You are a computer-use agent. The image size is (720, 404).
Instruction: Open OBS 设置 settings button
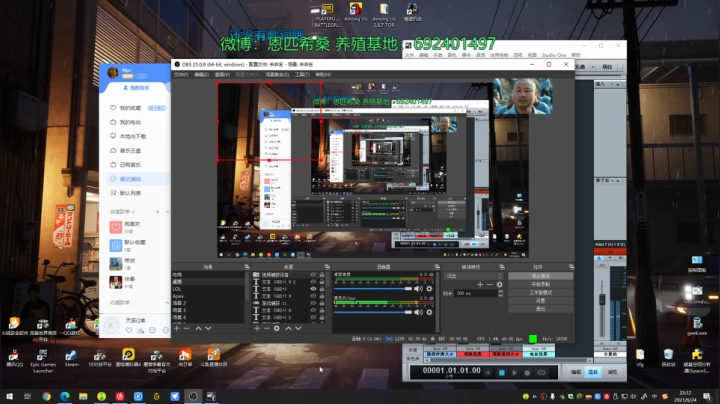point(540,301)
